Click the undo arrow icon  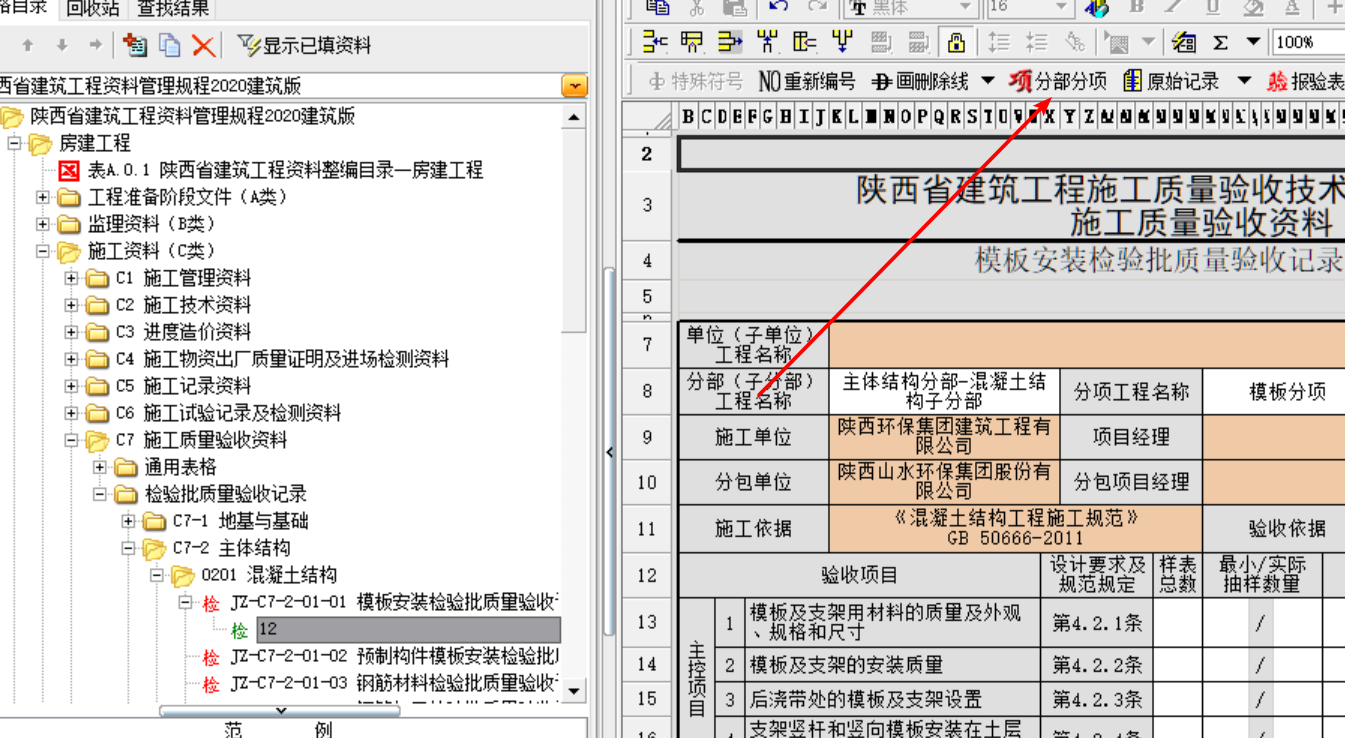pos(778,7)
